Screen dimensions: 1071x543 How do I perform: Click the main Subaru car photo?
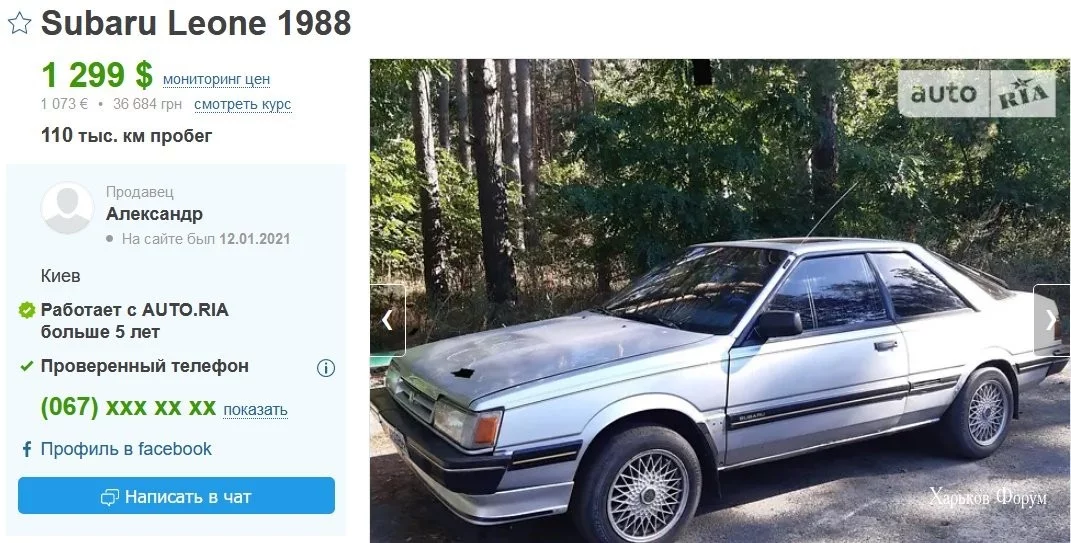[720, 301]
